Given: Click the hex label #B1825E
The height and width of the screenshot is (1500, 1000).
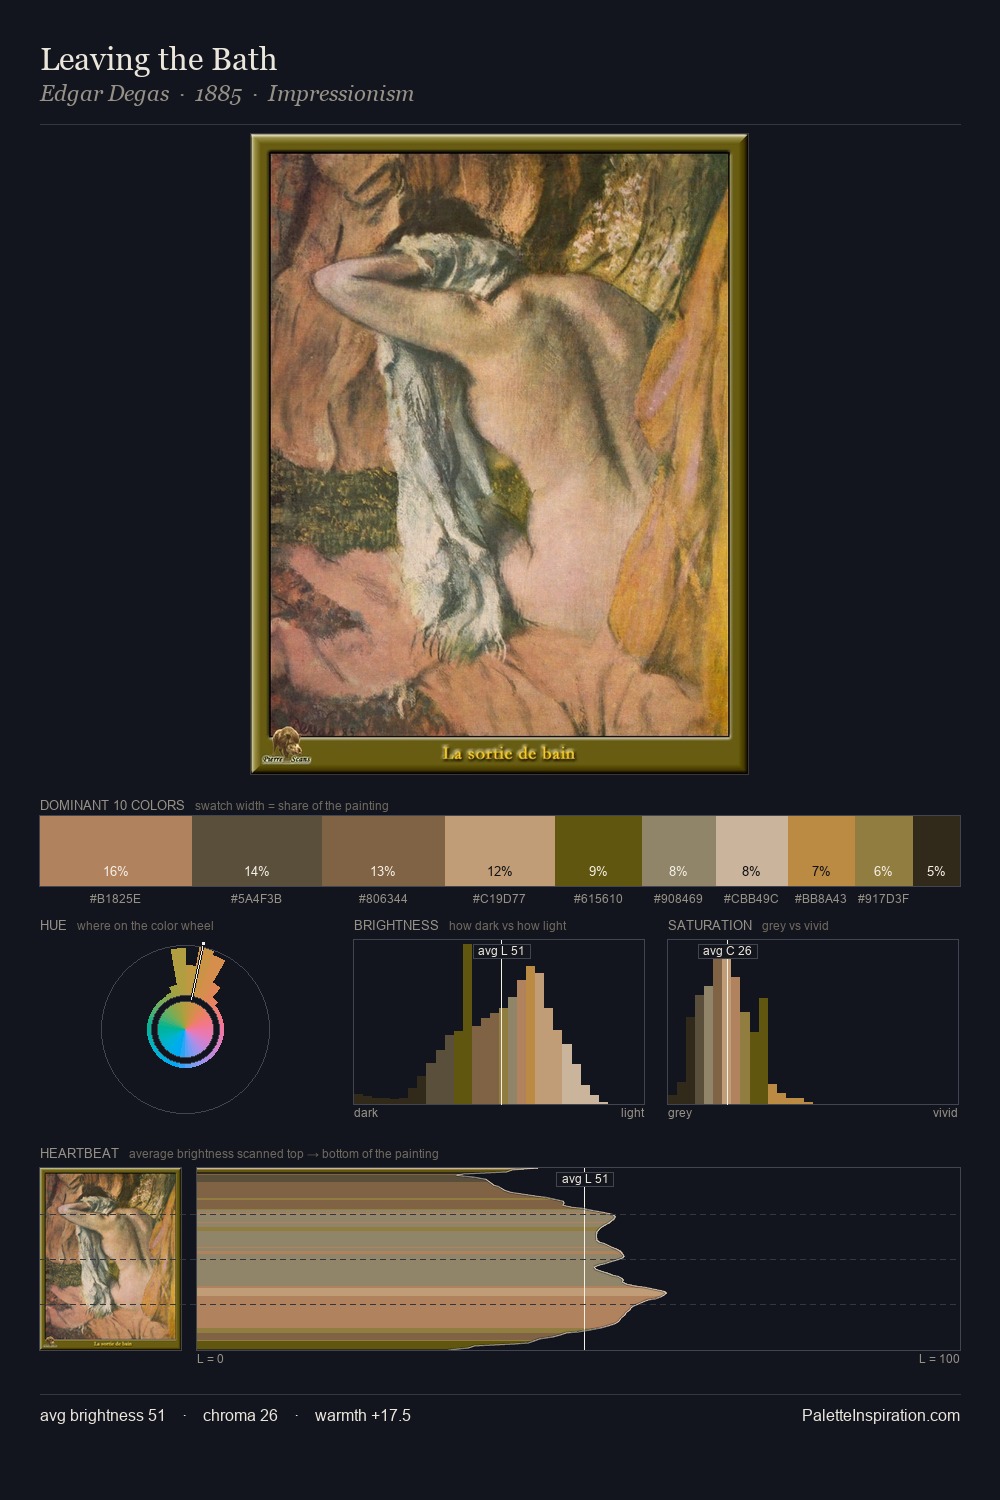Looking at the screenshot, I should point(116,899).
